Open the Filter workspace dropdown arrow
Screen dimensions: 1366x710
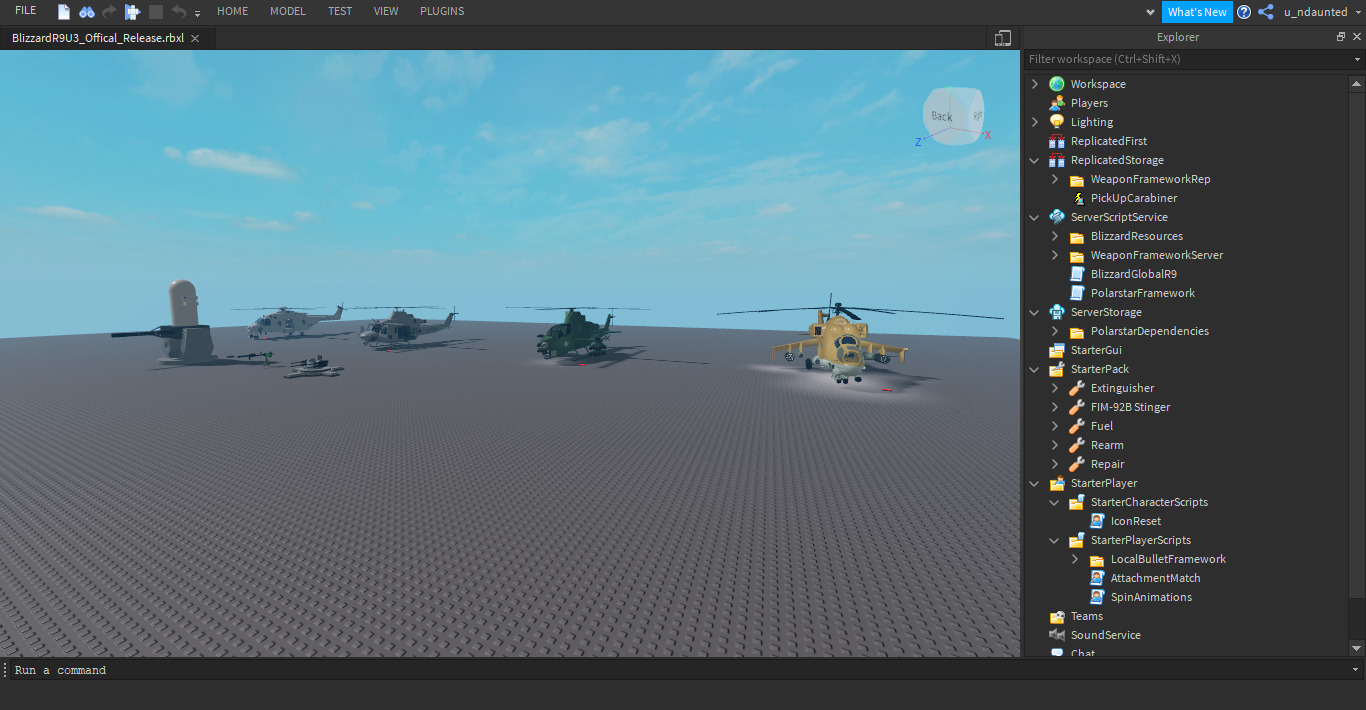[1357, 59]
